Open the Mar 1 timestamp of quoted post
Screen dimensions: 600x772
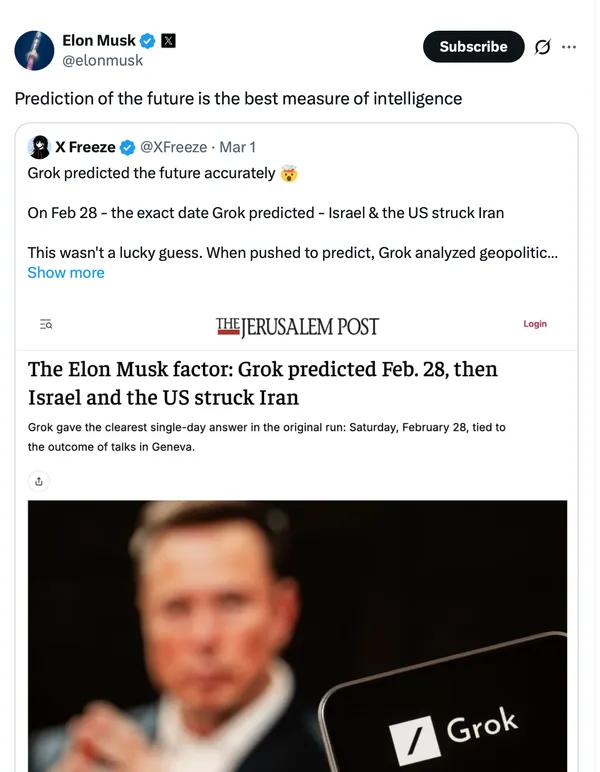[x=238, y=148]
